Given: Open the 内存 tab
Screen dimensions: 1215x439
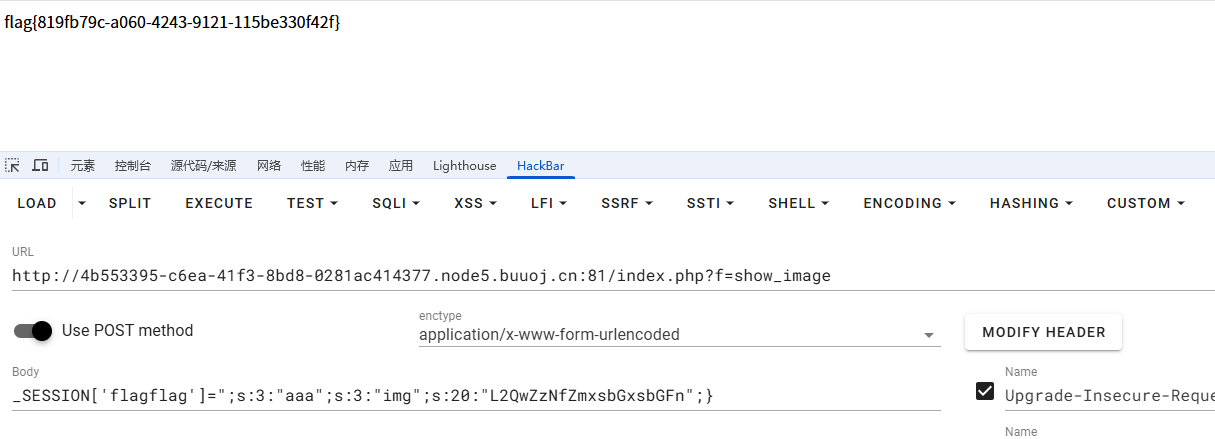Looking at the screenshot, I should coord(357,166).
